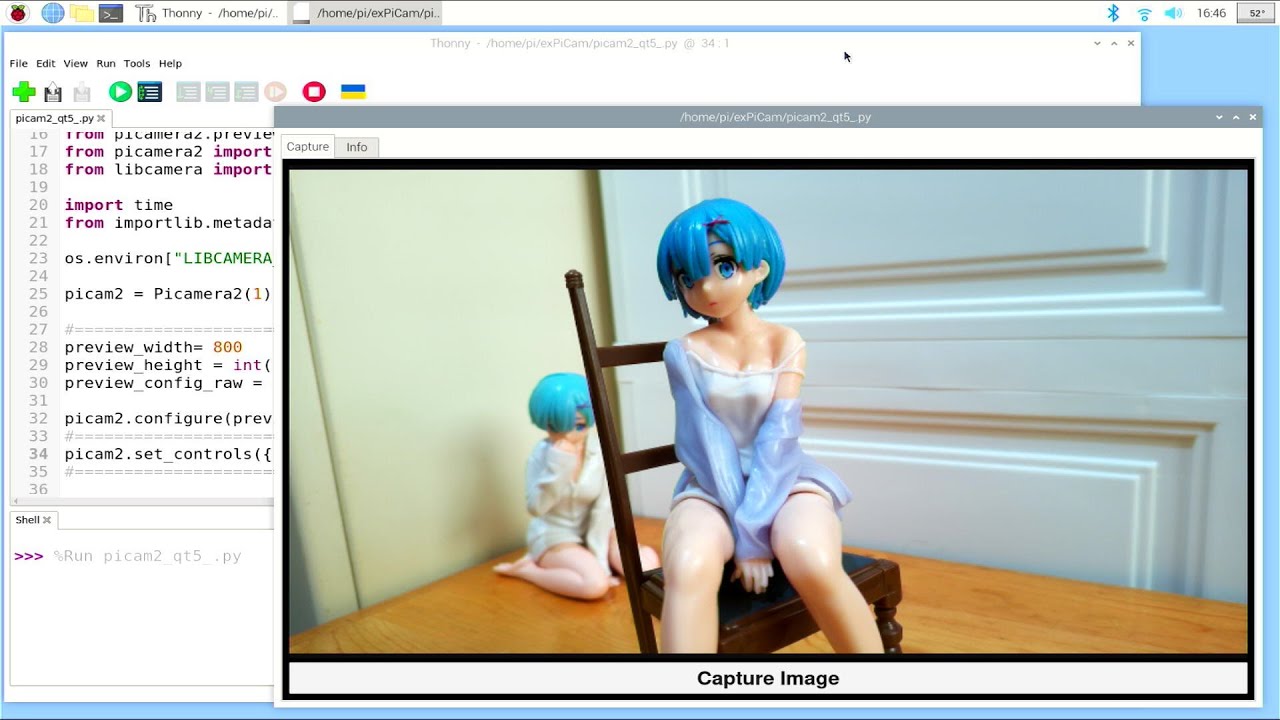This screenshot has height=720, width=1280.
Task: Open the Run menu
Action: tap(106, 63)
